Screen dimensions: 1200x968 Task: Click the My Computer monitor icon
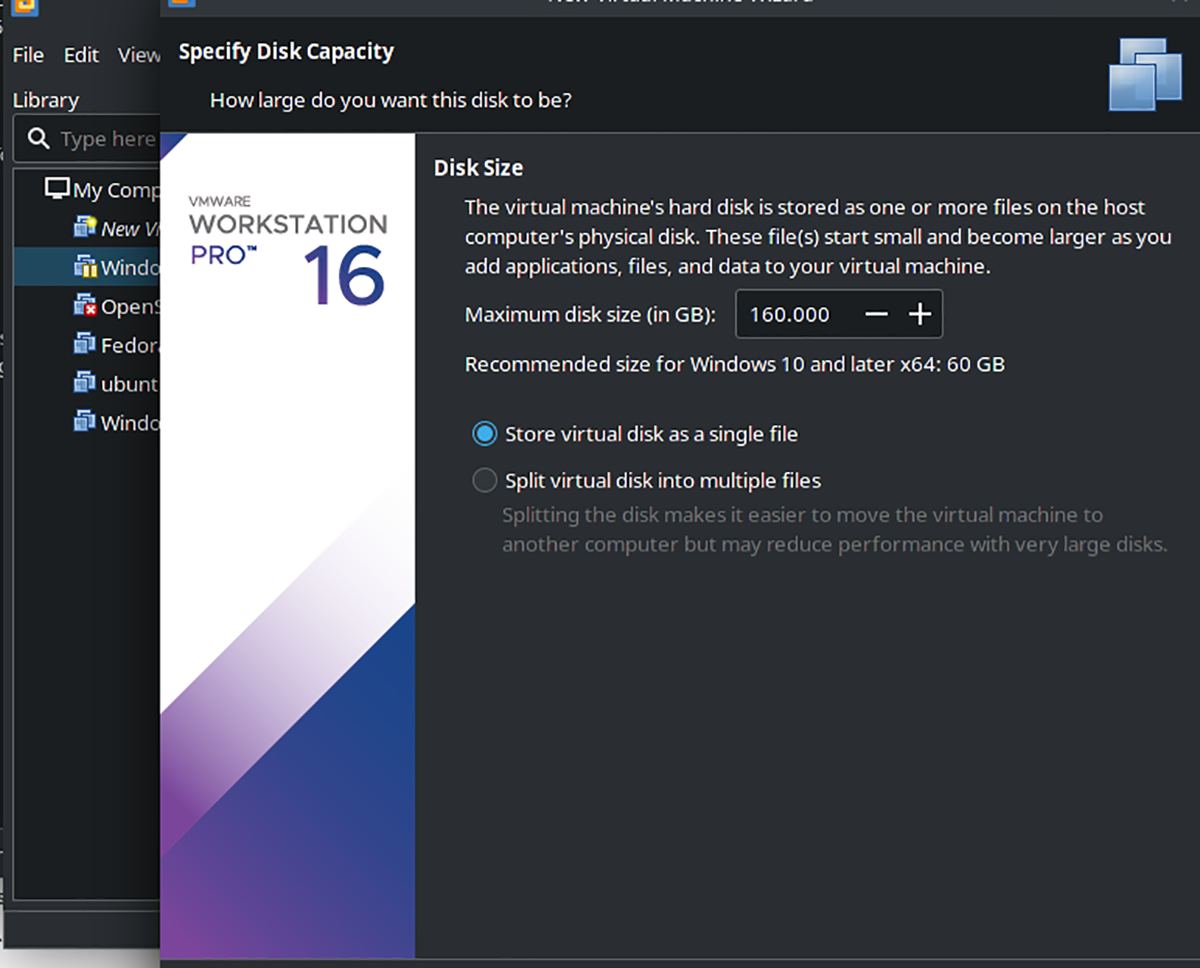pos(57,189)
